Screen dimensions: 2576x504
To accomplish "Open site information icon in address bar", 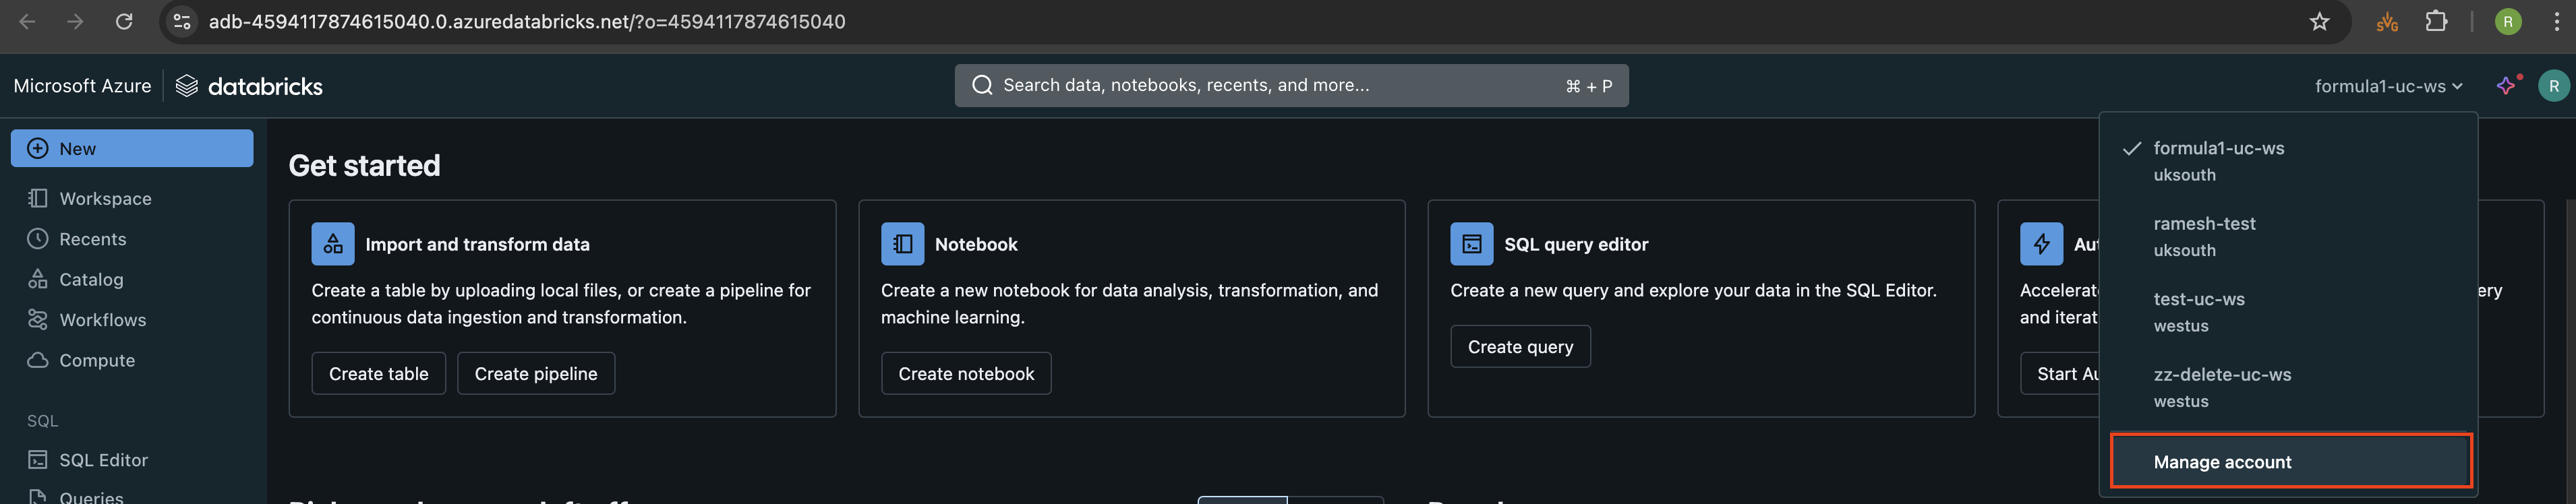I will click(x=182, y=21).
